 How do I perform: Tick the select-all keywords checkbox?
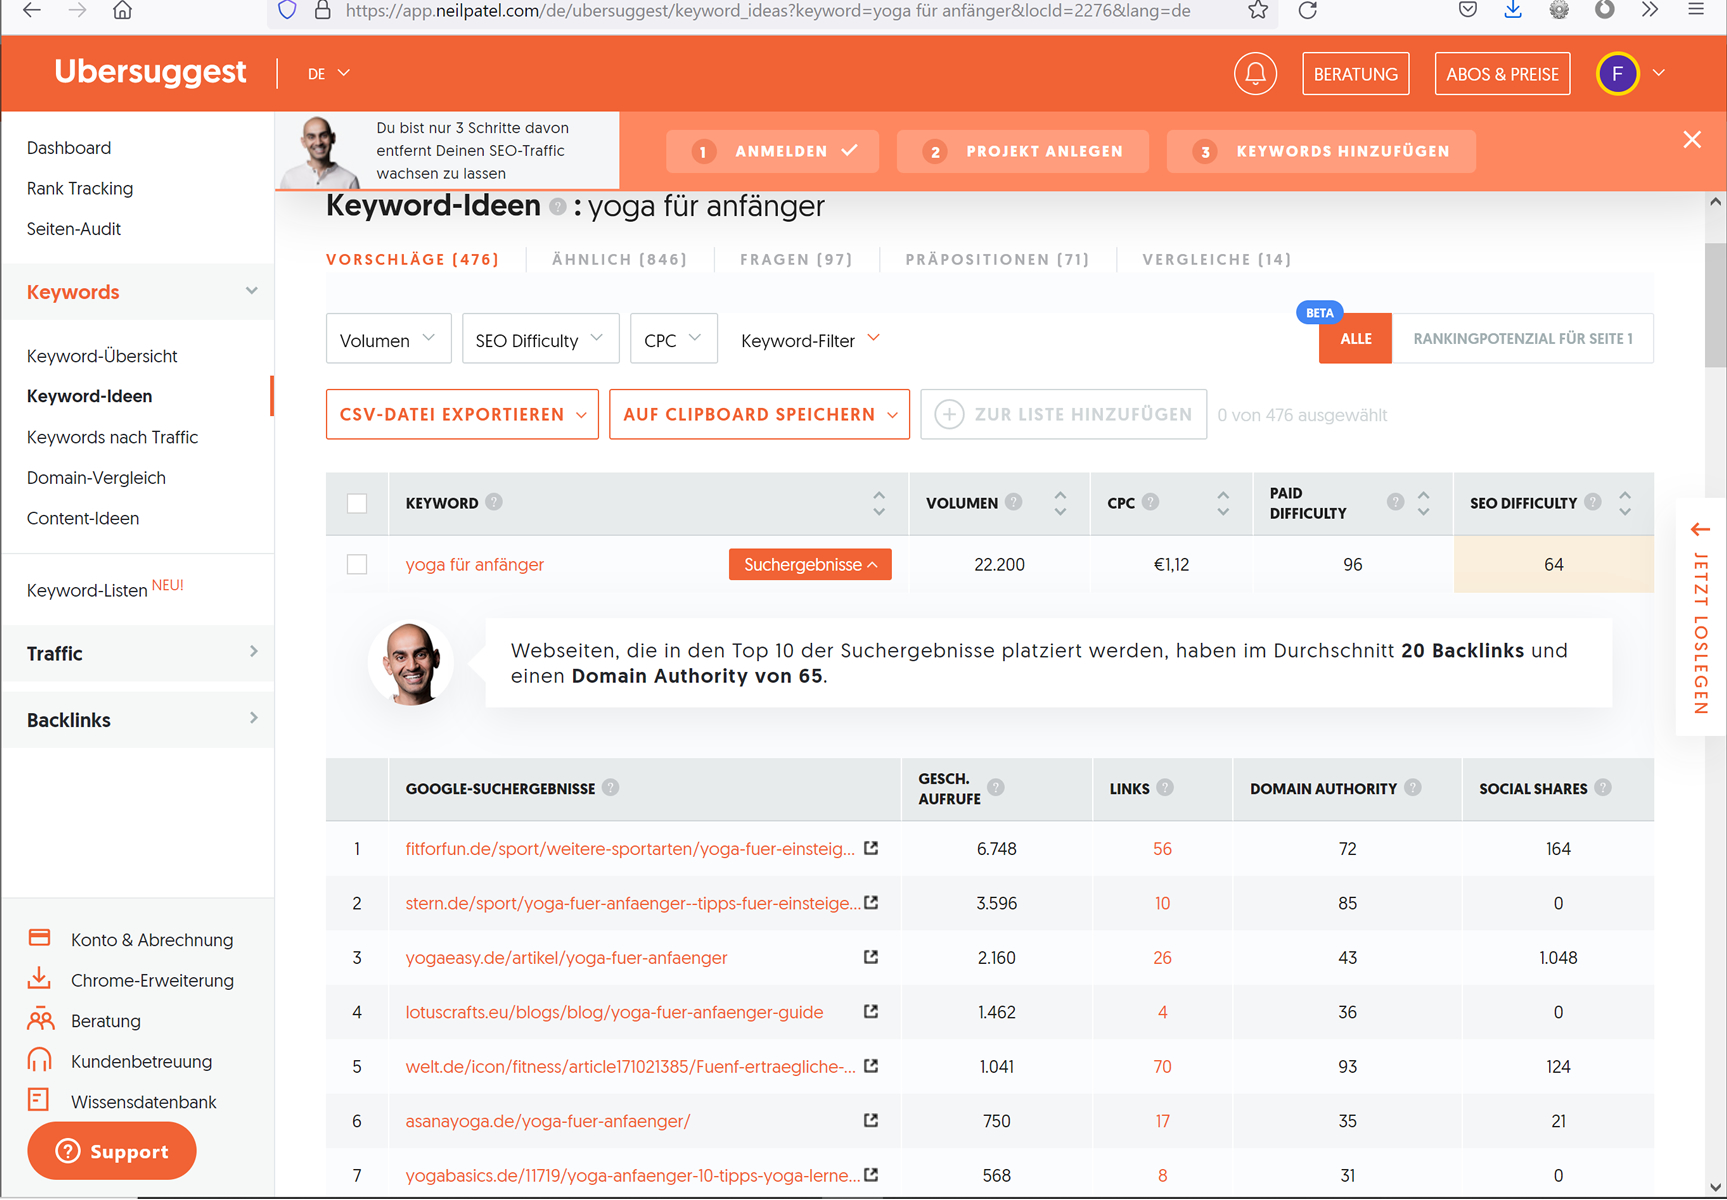[357, 503]
